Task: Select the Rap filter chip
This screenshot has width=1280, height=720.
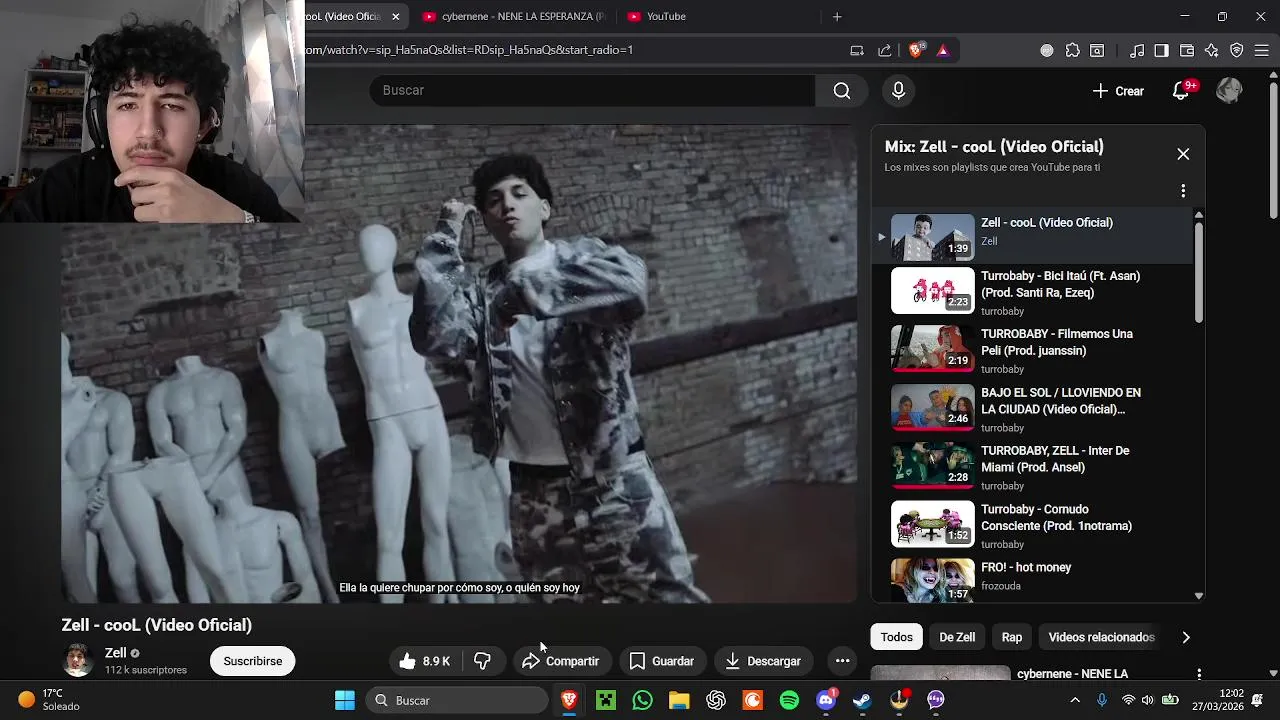Action: pos(1012,637)
